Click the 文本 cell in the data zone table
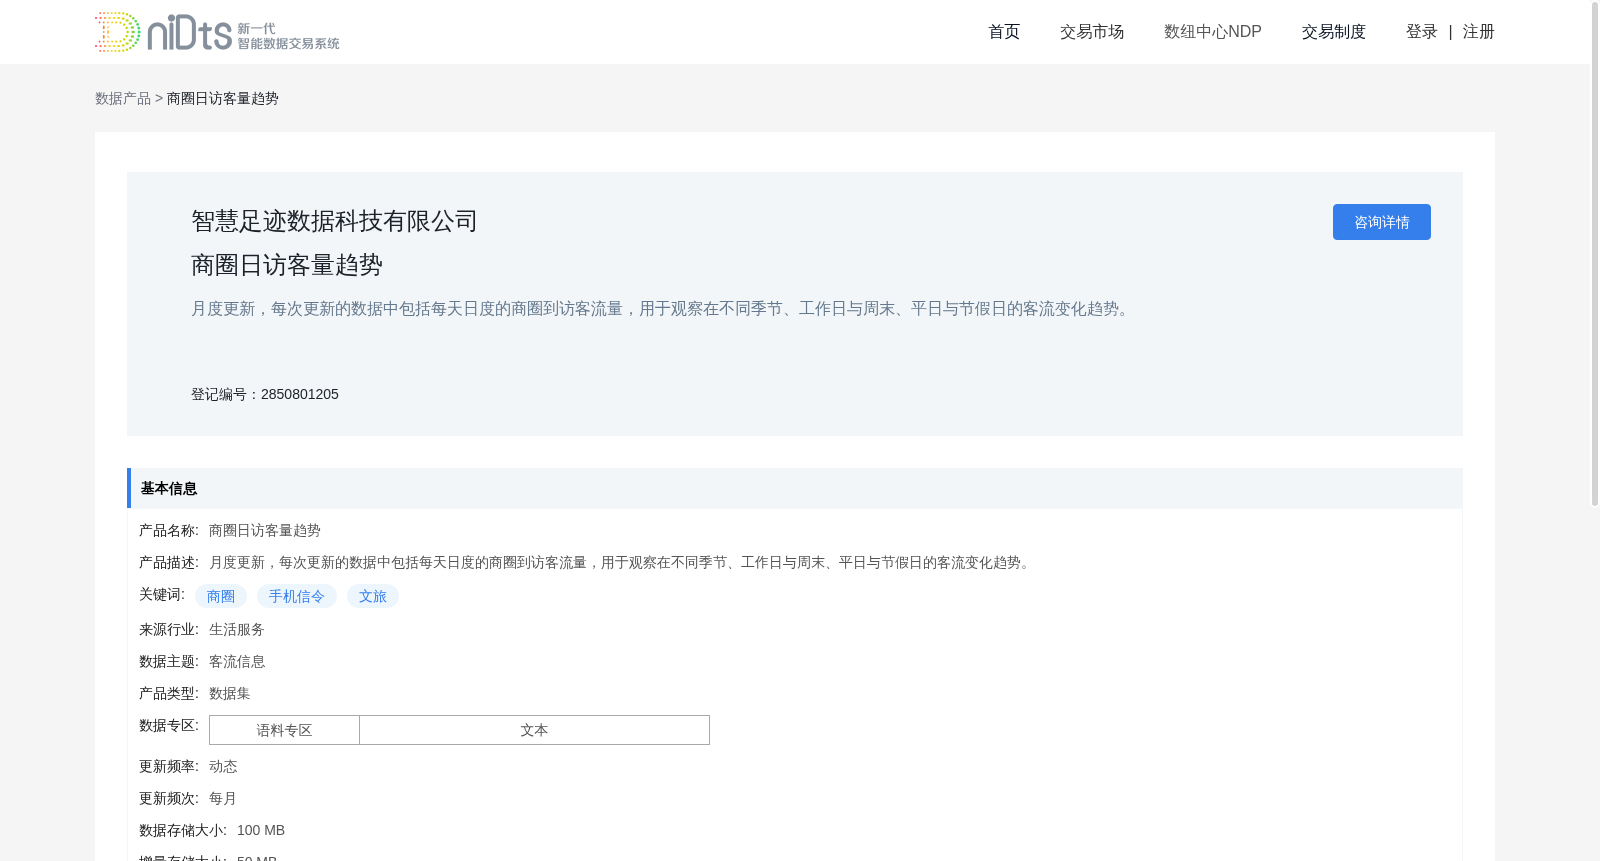 tap(535, 730)
